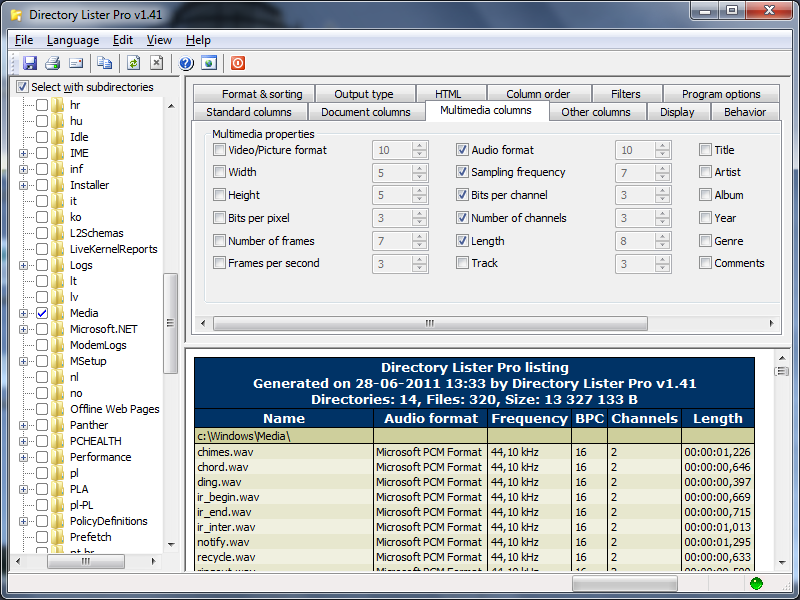This screenshot has height=600, width=800.
Task: Expand the Media folder tree node
Action: (23, 313)
